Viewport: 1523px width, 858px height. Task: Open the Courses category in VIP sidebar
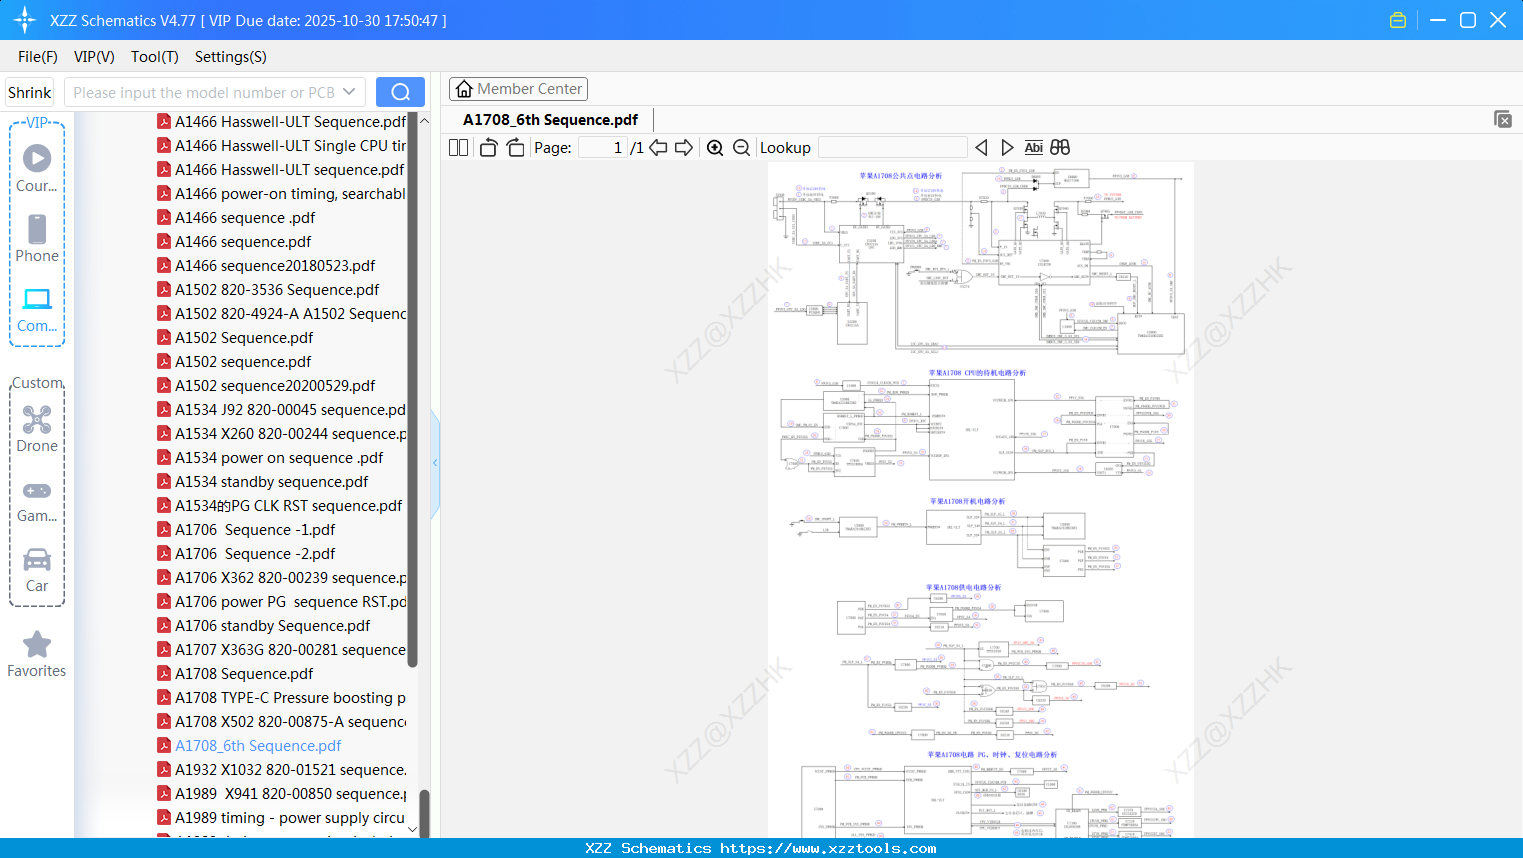(37, 168)
